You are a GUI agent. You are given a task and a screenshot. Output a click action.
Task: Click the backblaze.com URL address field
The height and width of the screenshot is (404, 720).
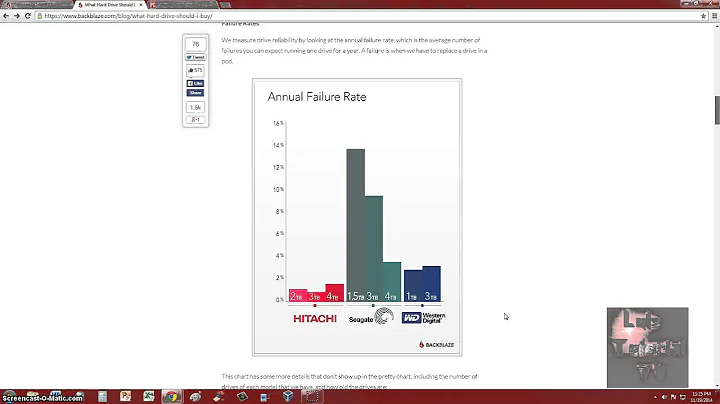367,16
